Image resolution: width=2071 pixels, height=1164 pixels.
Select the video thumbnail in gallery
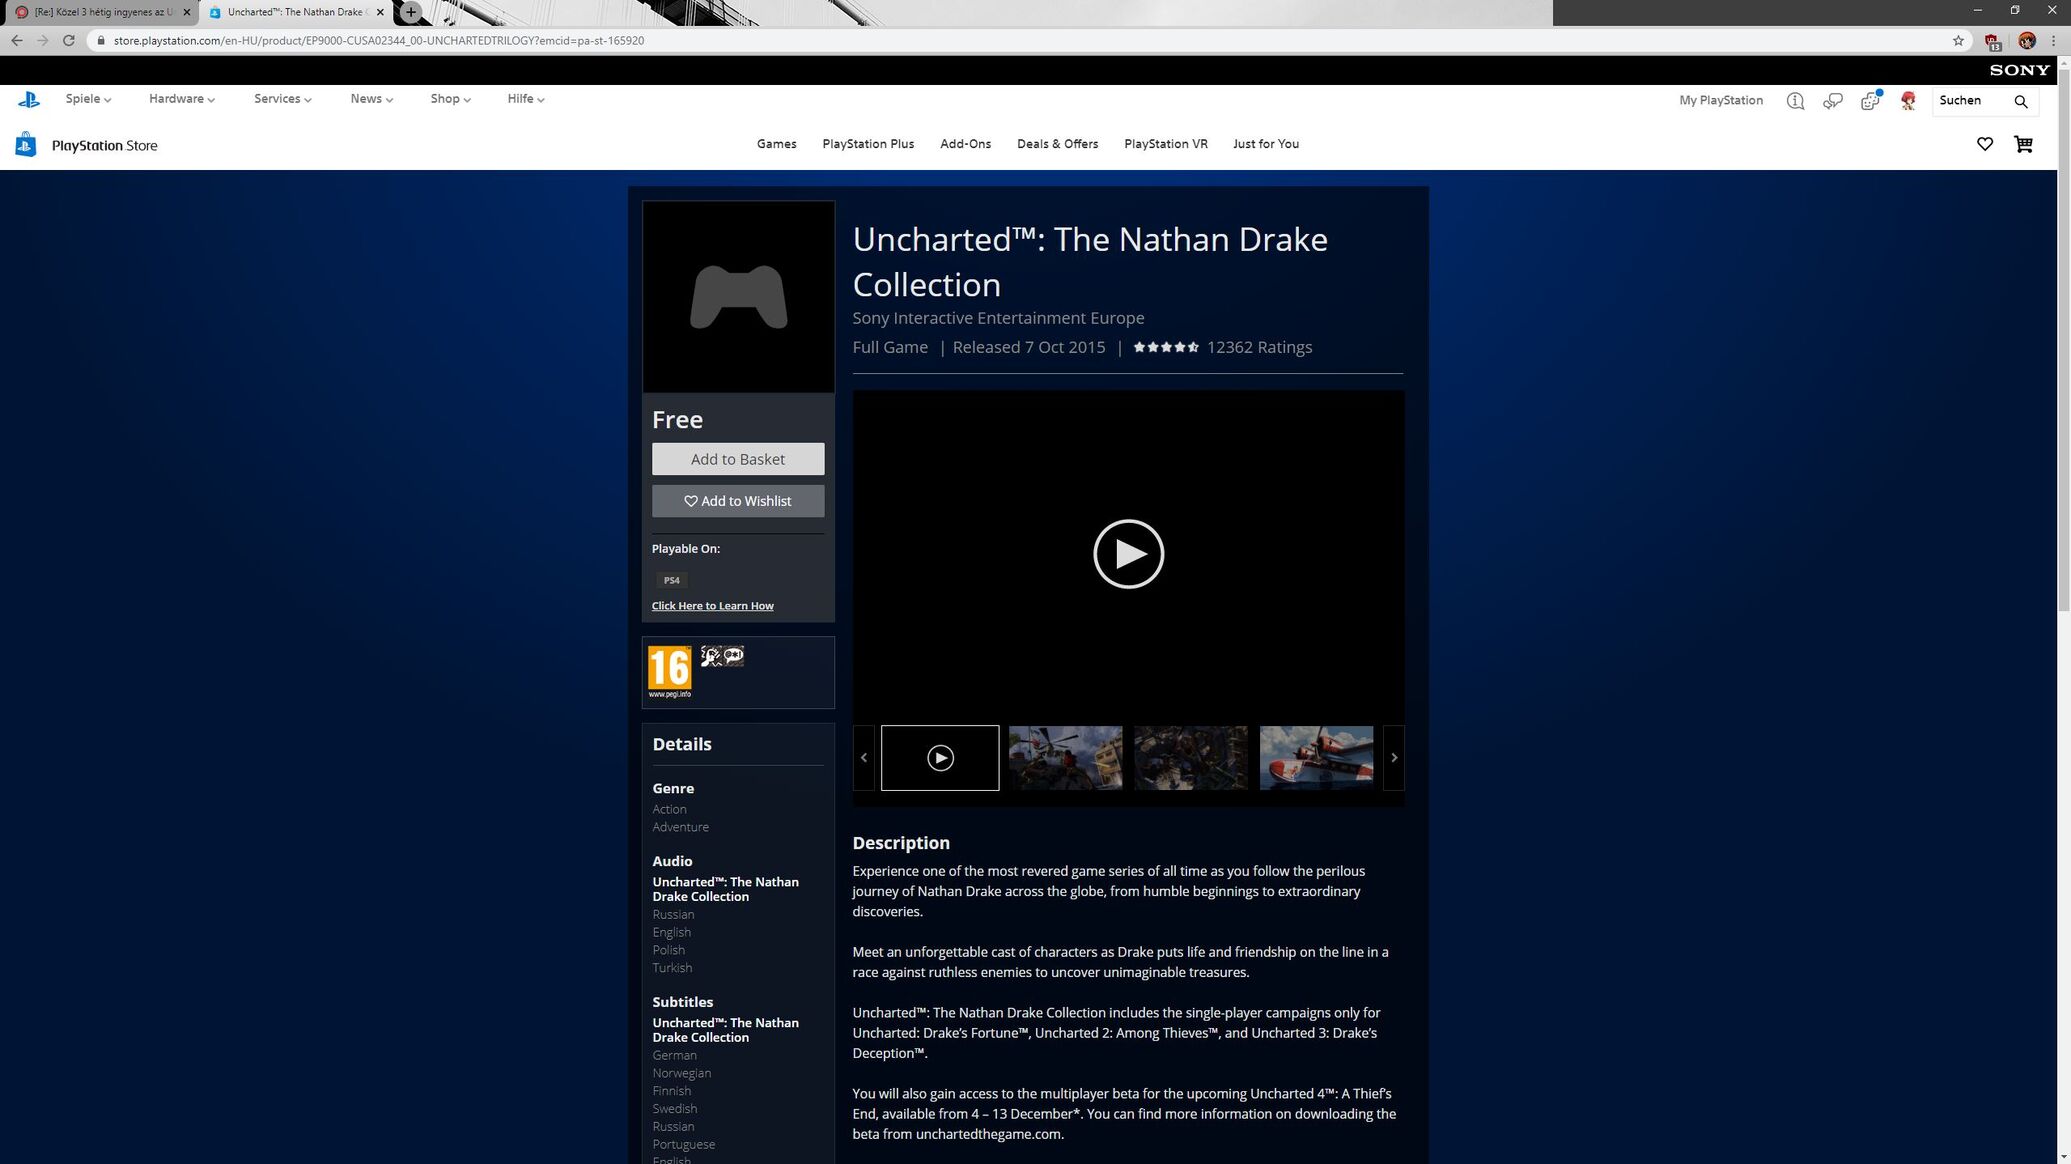pos(939,758)
